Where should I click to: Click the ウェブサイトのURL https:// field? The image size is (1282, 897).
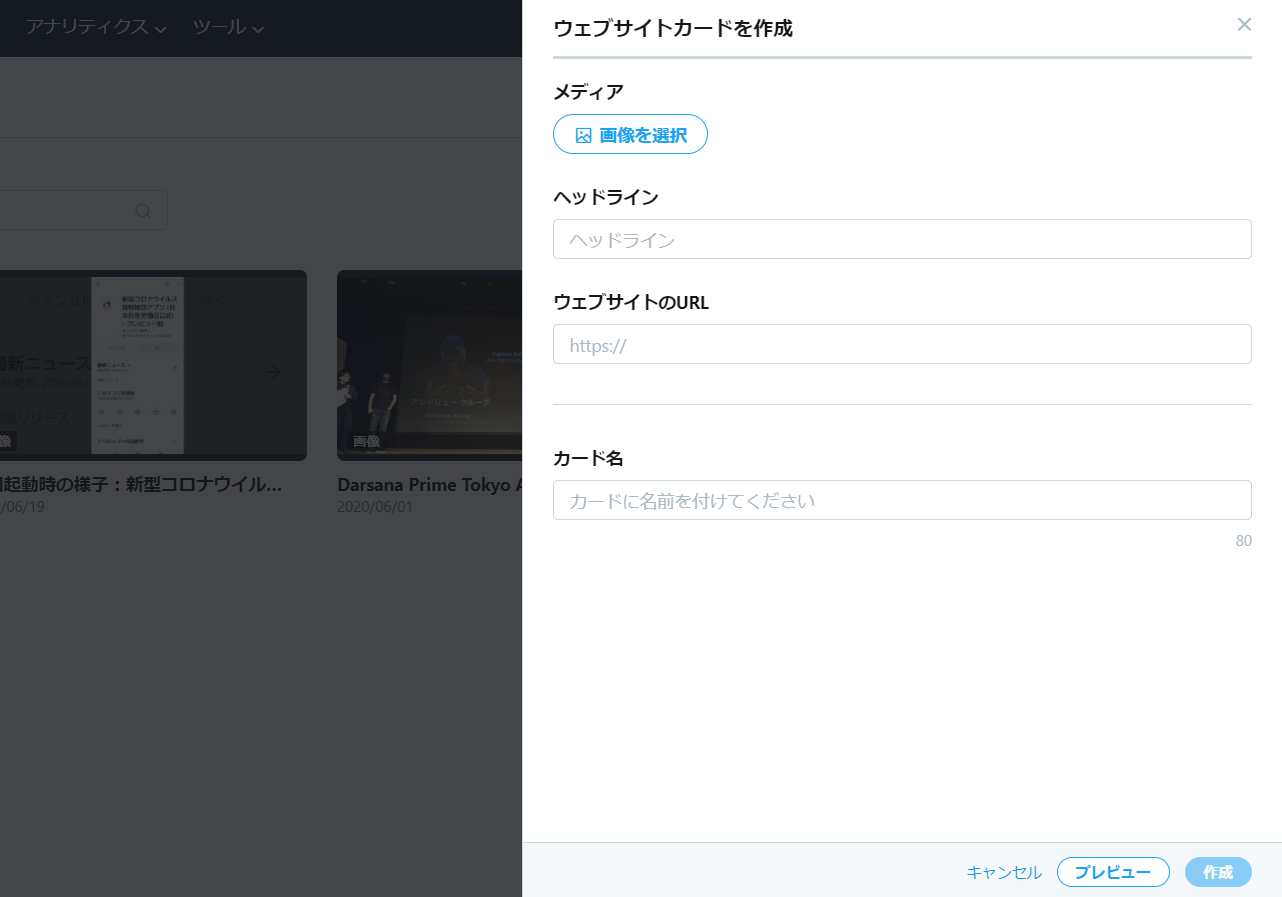pyautogui.click(x=902, y=344)
